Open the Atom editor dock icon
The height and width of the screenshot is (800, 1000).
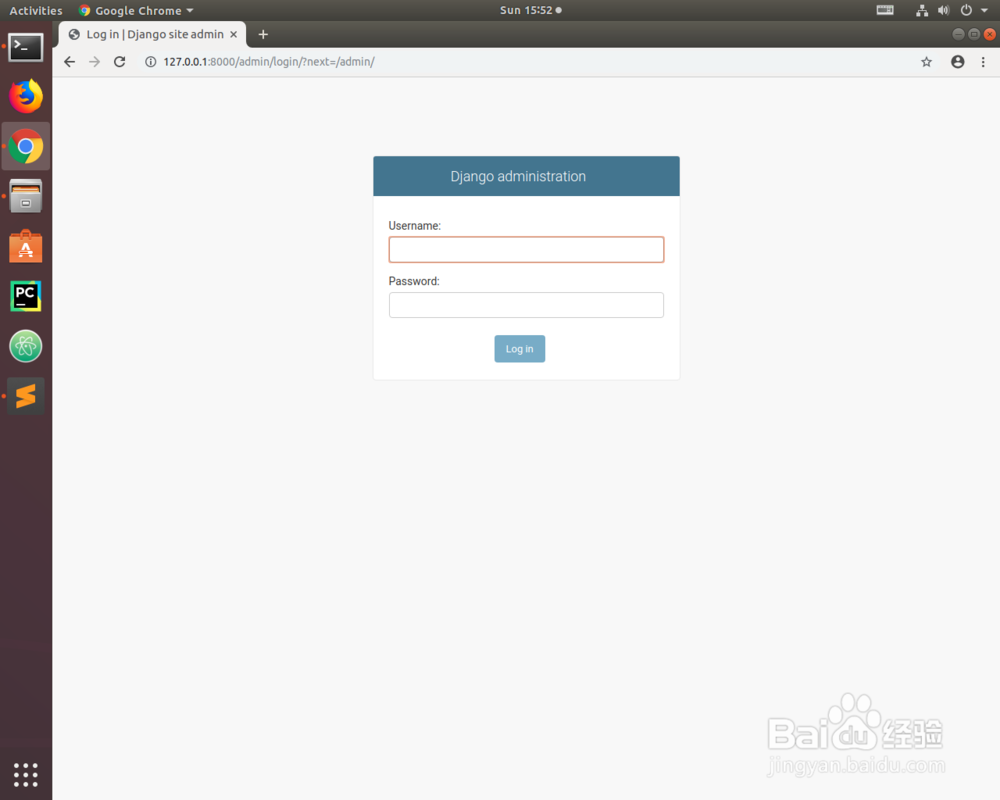click(x=26, y=346)
